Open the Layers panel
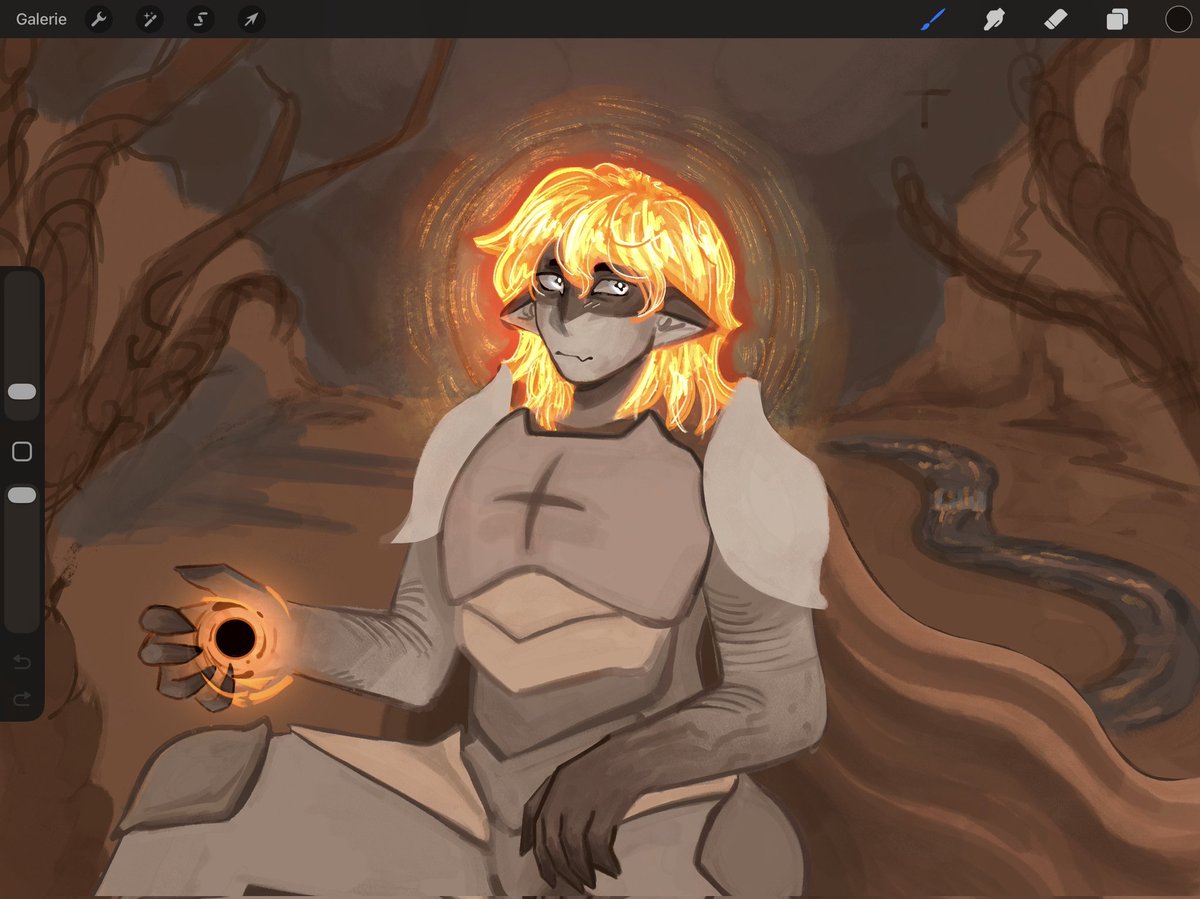This screenshot has width=1200, height=899. (x=1118, y=19)
